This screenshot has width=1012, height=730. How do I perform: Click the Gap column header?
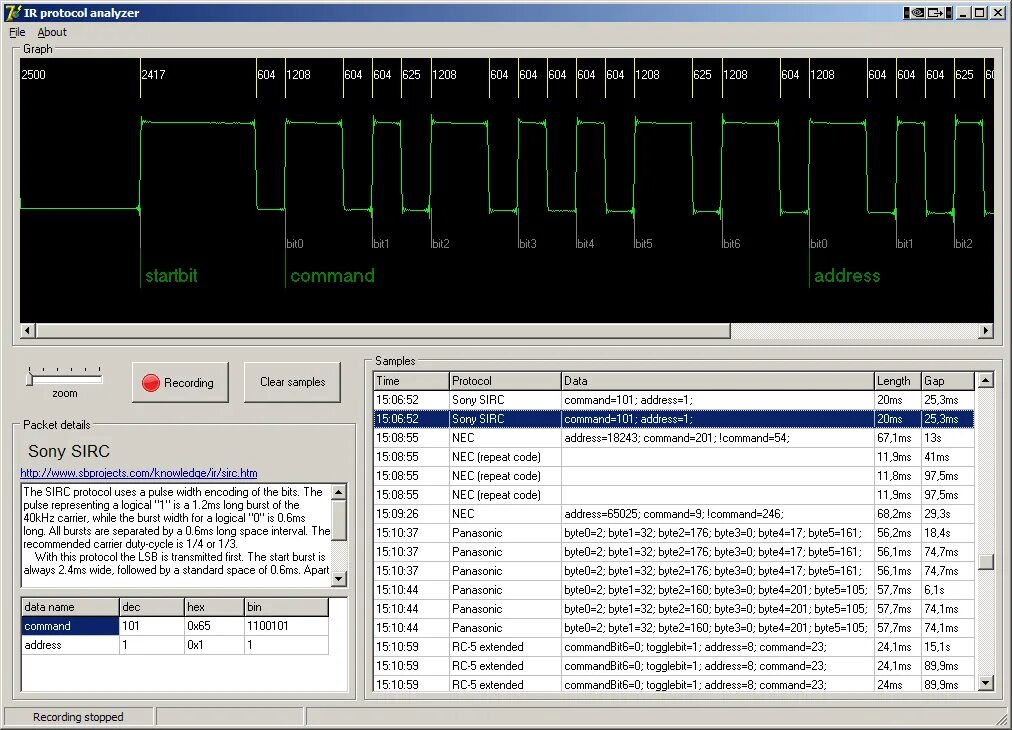pyautogui.click(x=947, y=381)
